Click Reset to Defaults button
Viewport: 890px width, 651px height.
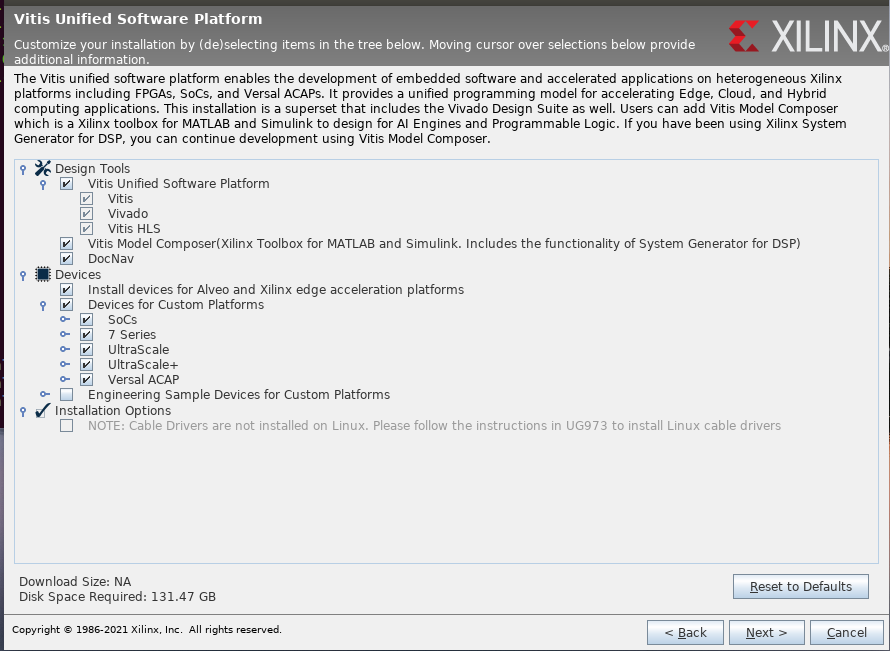point(800,586)
